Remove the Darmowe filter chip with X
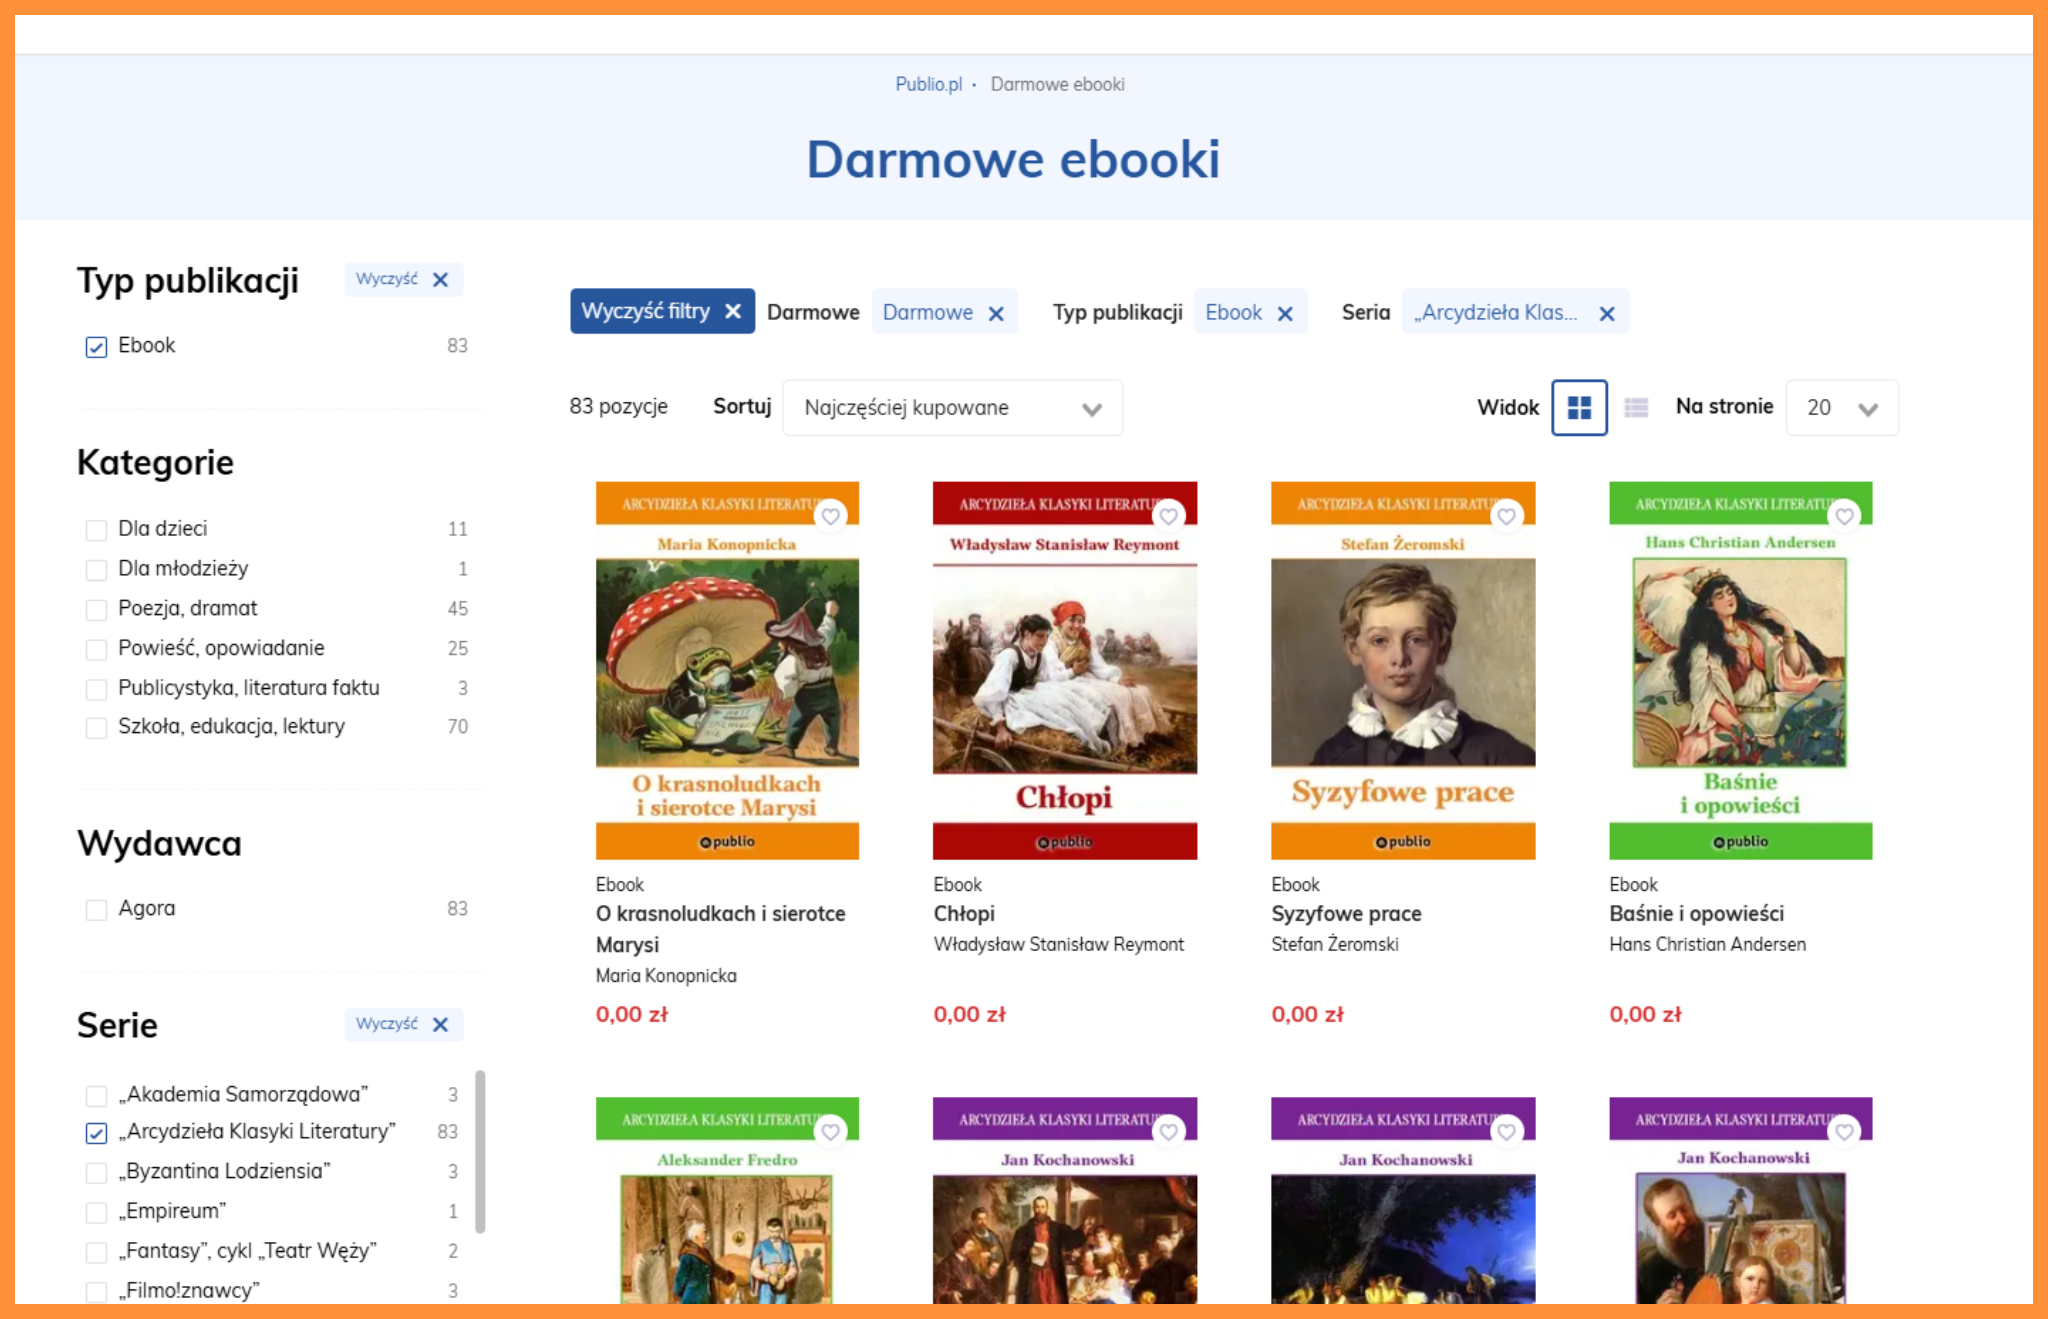 click(x=996, y=314)
